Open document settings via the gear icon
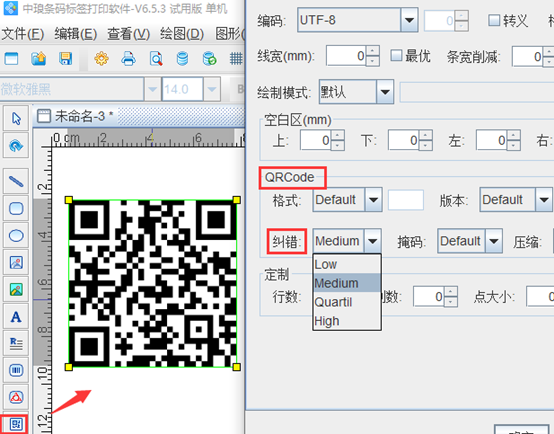The height and width of the screenshot is (434, 554). pos(101,58)
